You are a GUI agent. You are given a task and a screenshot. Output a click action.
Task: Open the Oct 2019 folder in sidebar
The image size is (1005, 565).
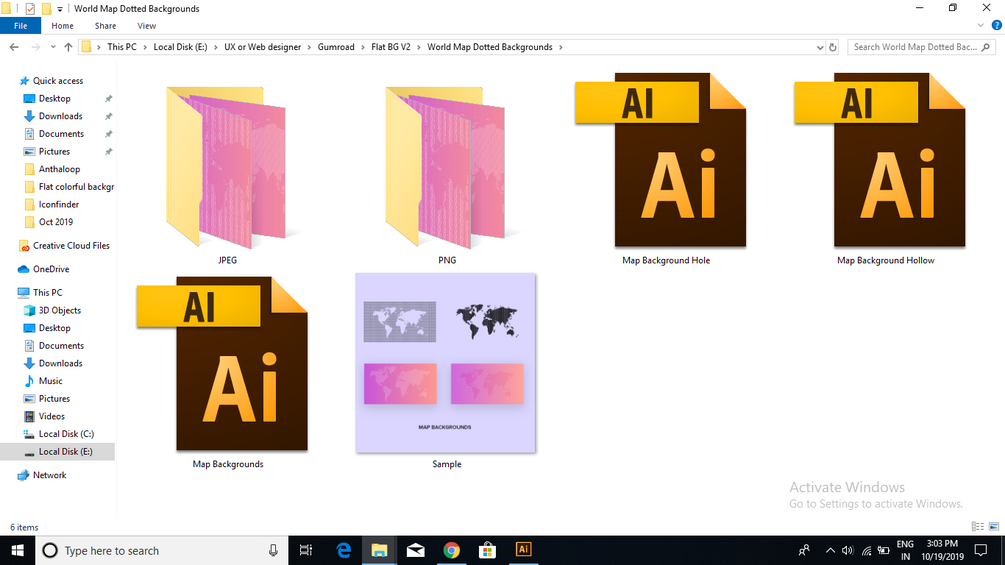point(55,222)
